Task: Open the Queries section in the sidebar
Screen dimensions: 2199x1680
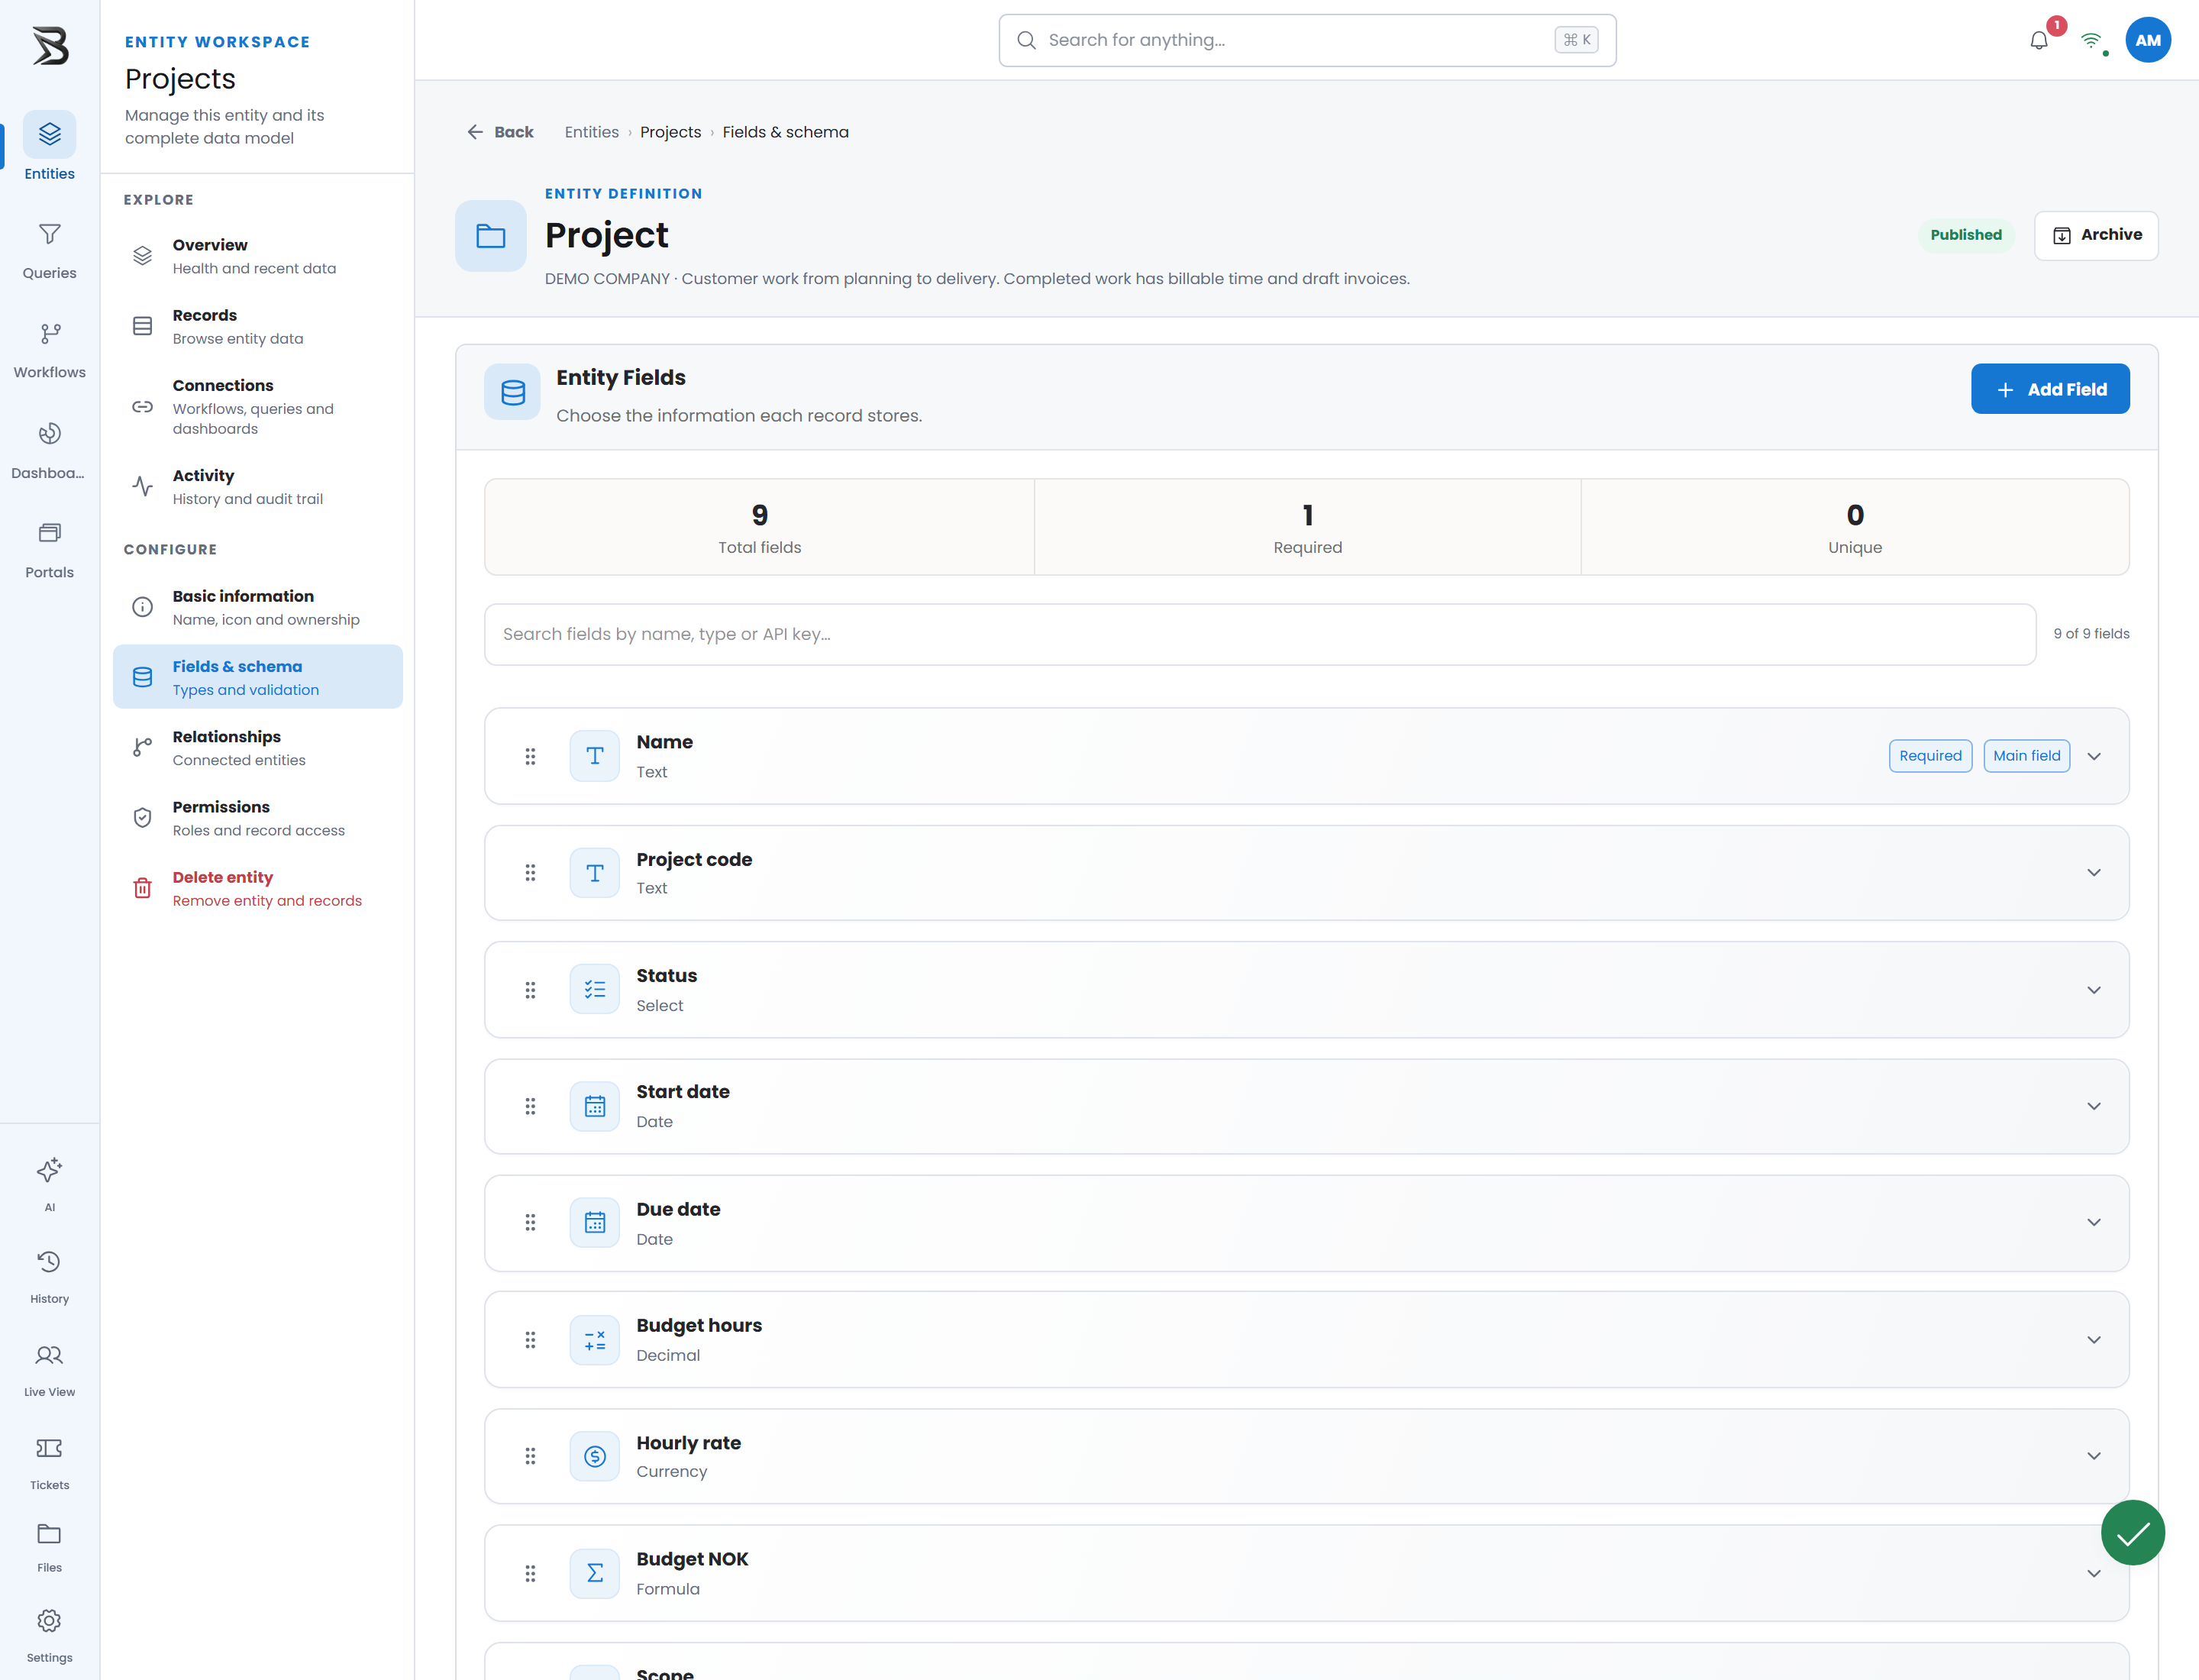Action: pyautogui.click(x=49, y=251)
